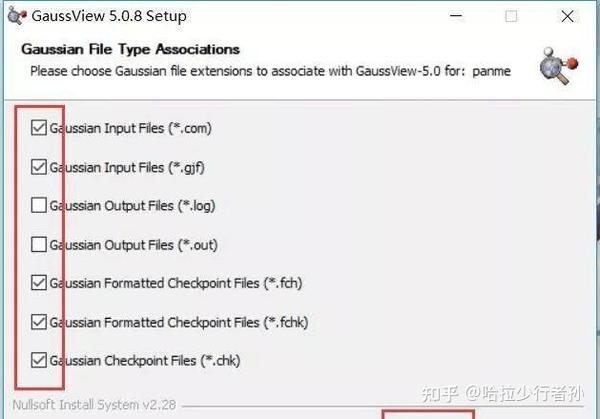
Task: Toggle the Formatted Checkpoint Files (*.fch) checkbox
Action: pos(39,283)
